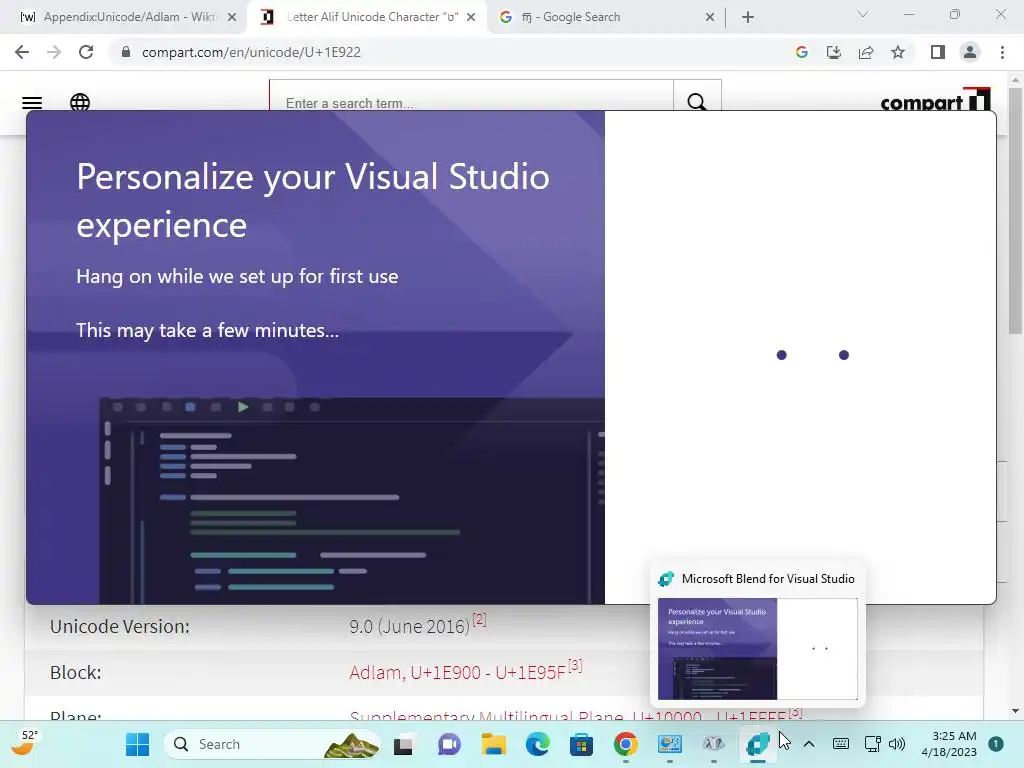
Task: Click the 'Unicode Version:' label
Action: [x=120, y=626]
